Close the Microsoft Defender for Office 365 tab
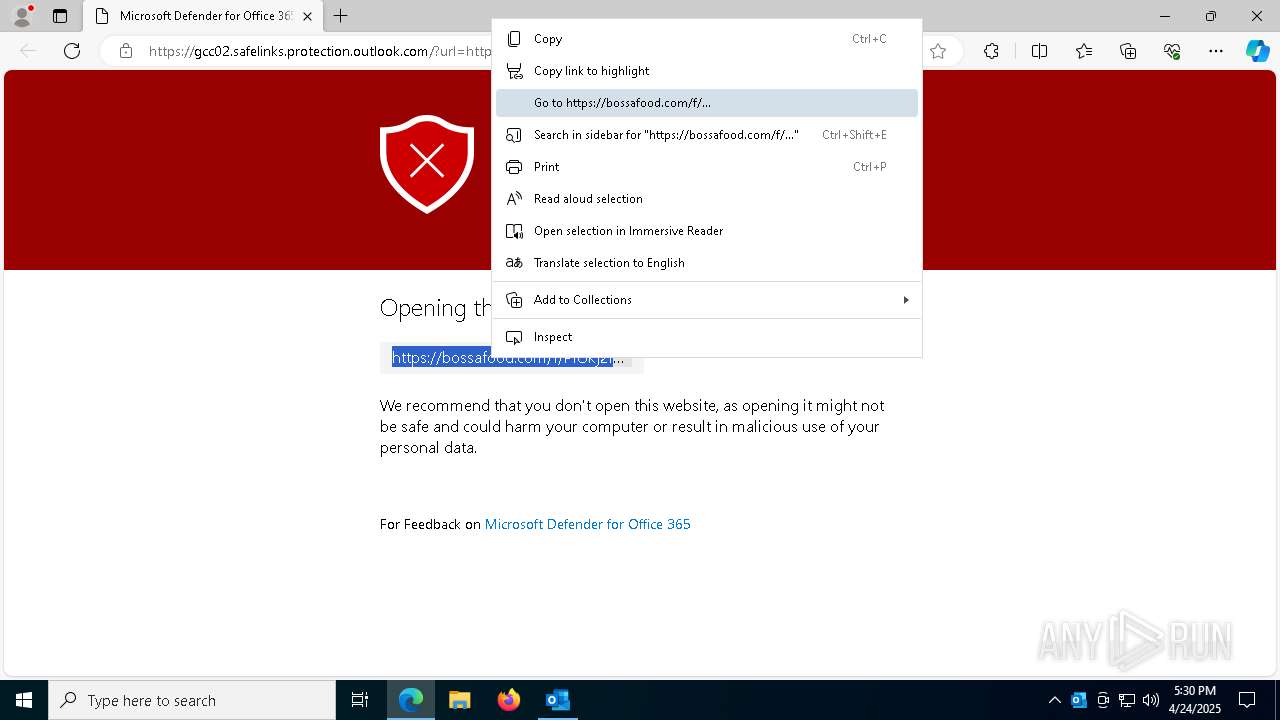The image size is (1280, 720). pos(307,16)
